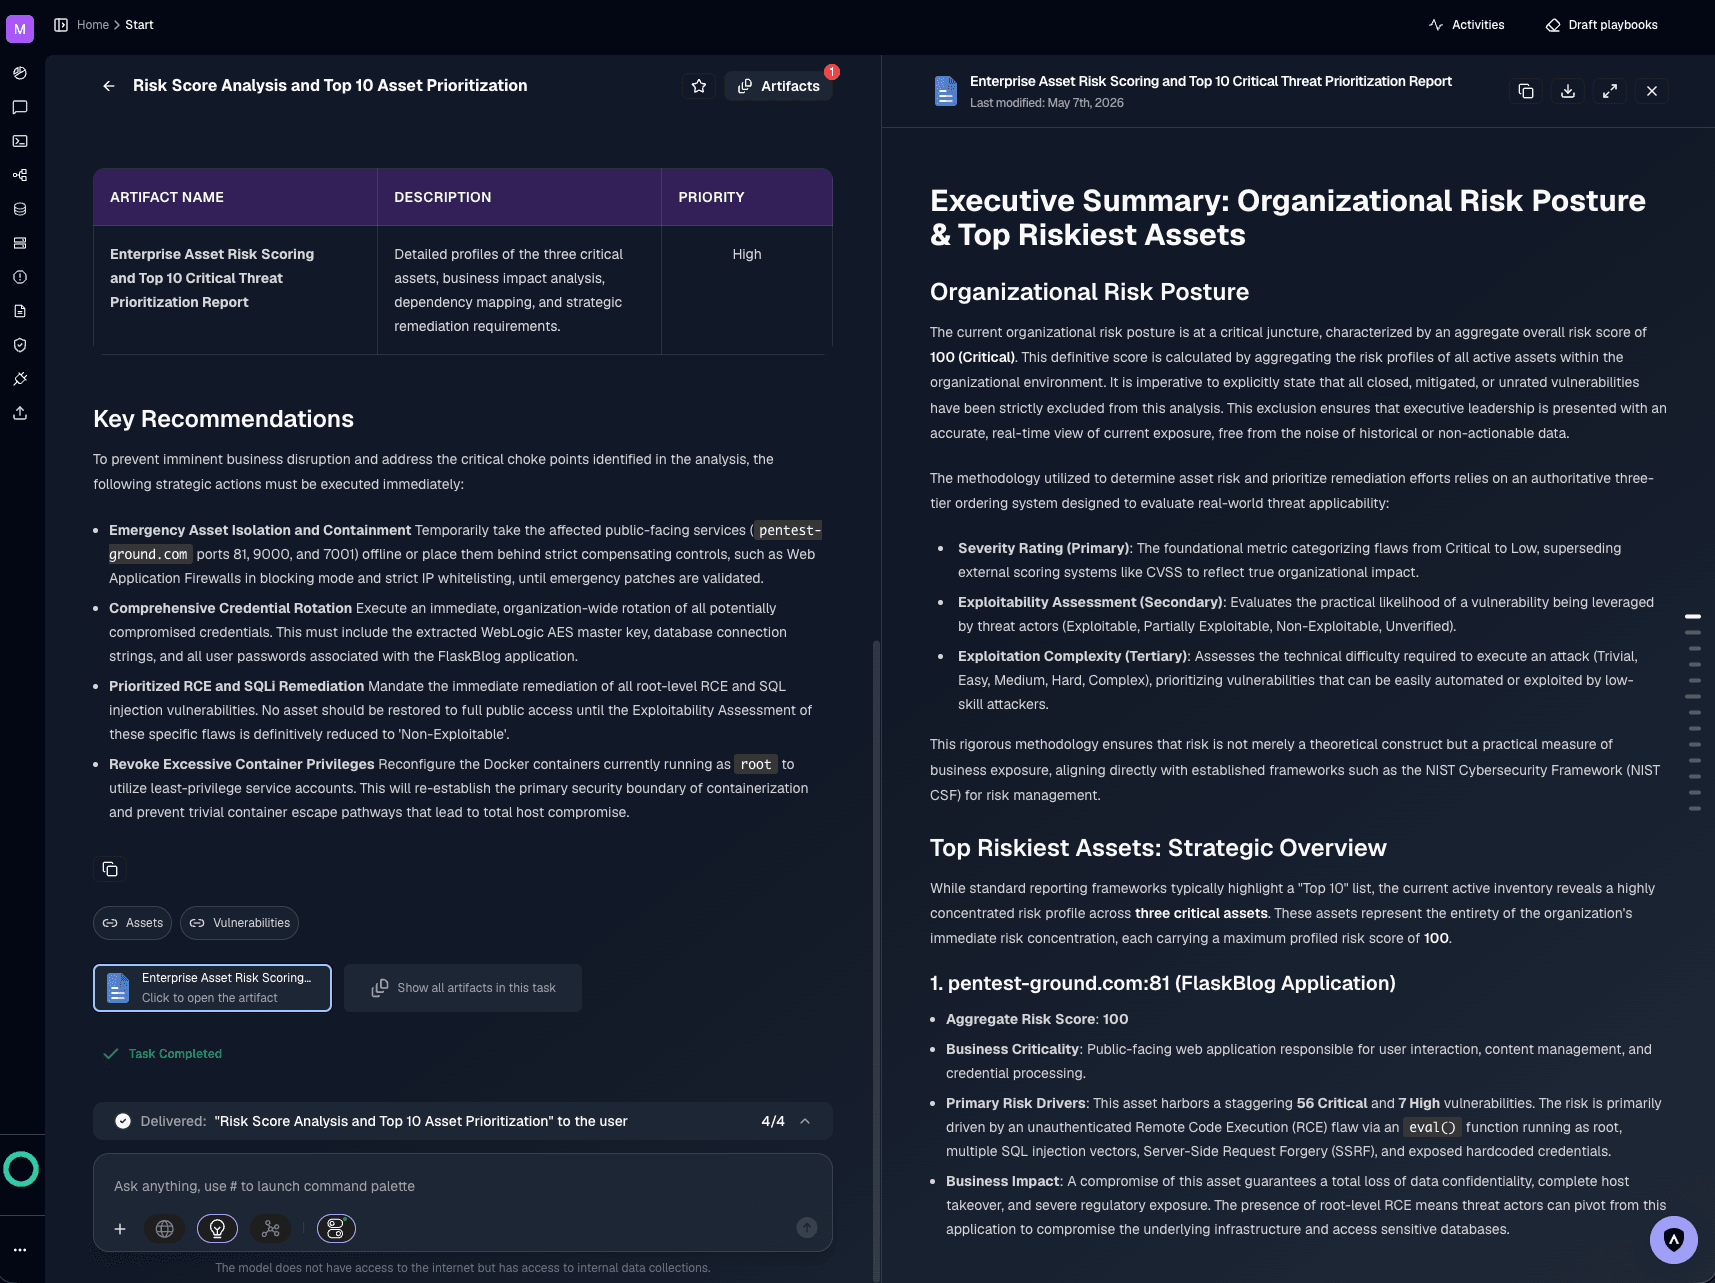Screen dimensions: 1715x1283
Task: Toggle the knowledge graph option
Action: [271, 1229]
